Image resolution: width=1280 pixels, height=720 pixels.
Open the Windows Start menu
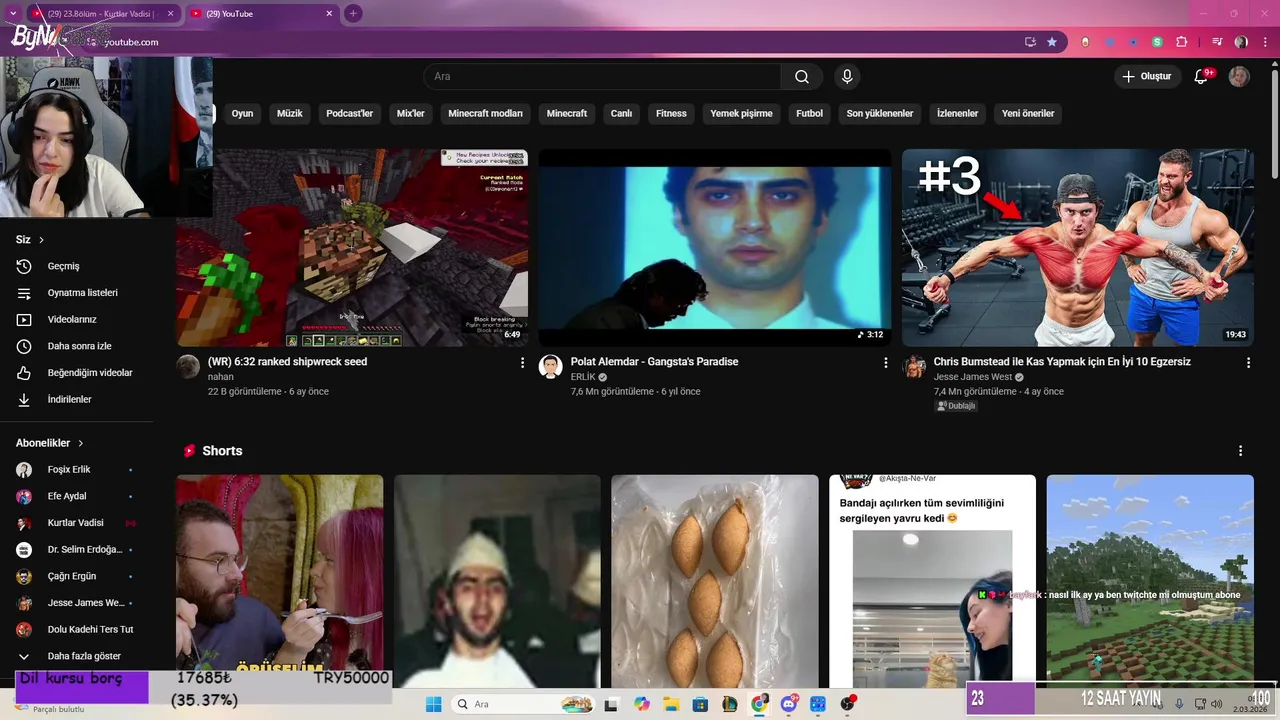tap(433, 704)
